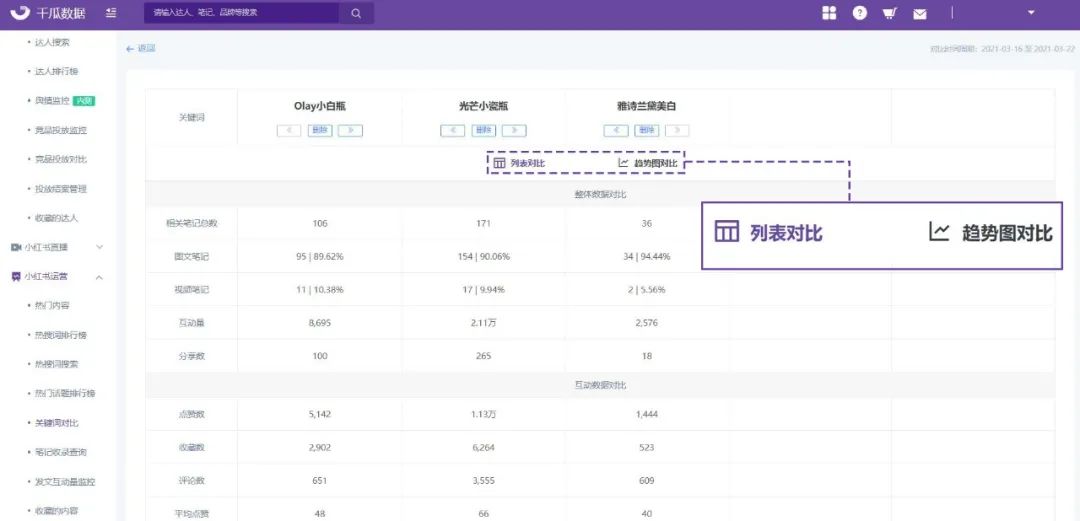Click the cell 154 | 90.06%
1080x521 pixels.
483,256
